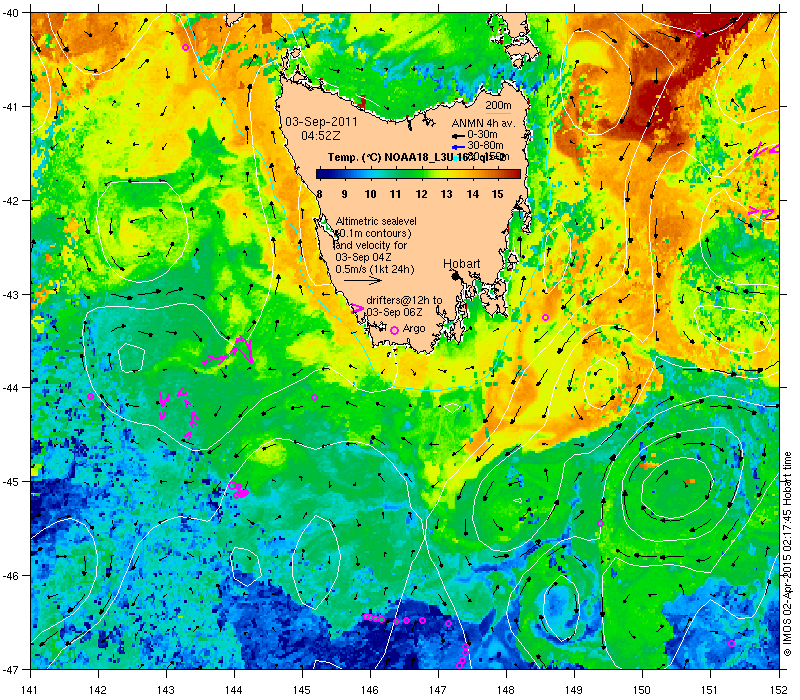
Task: Click the '200m' depth contour label
Action: [498, 106]
